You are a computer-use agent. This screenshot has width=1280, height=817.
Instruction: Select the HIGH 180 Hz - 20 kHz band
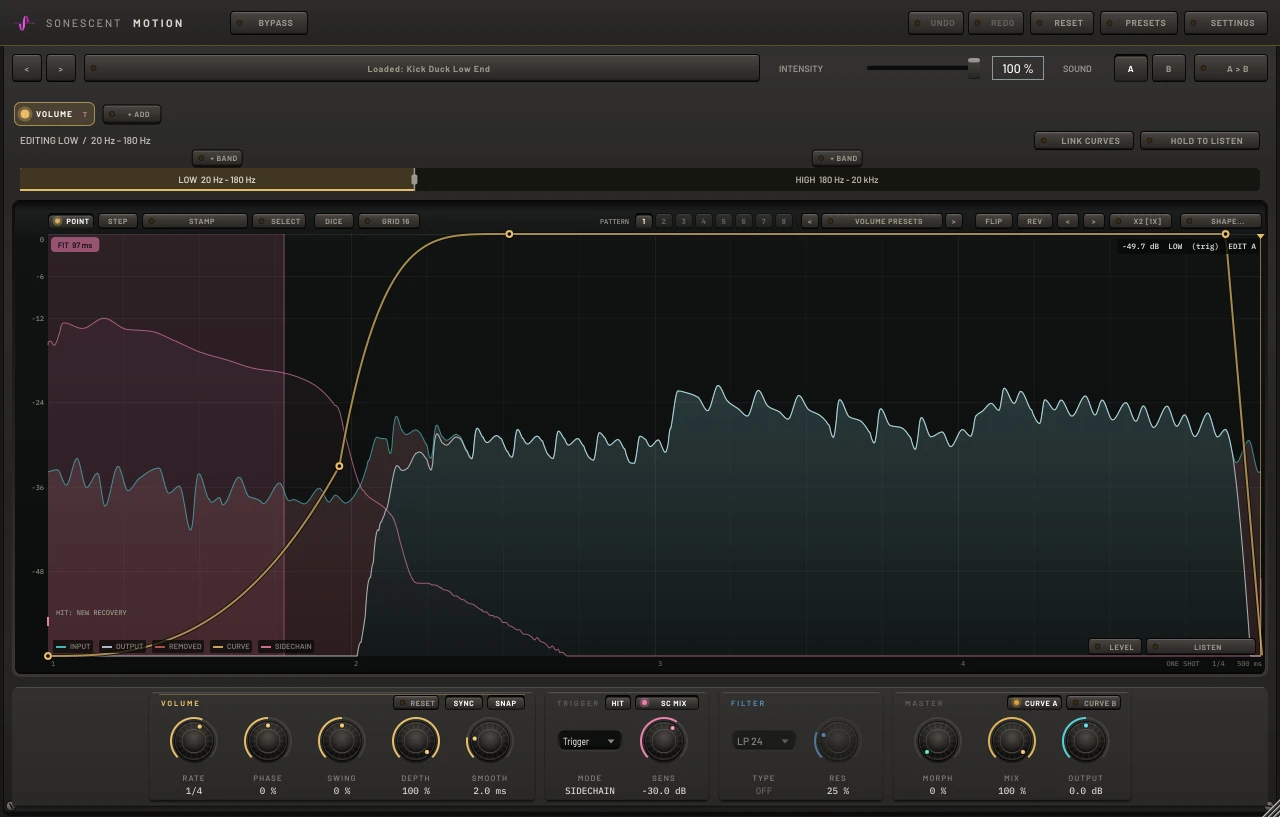click(x=837, y=180)
